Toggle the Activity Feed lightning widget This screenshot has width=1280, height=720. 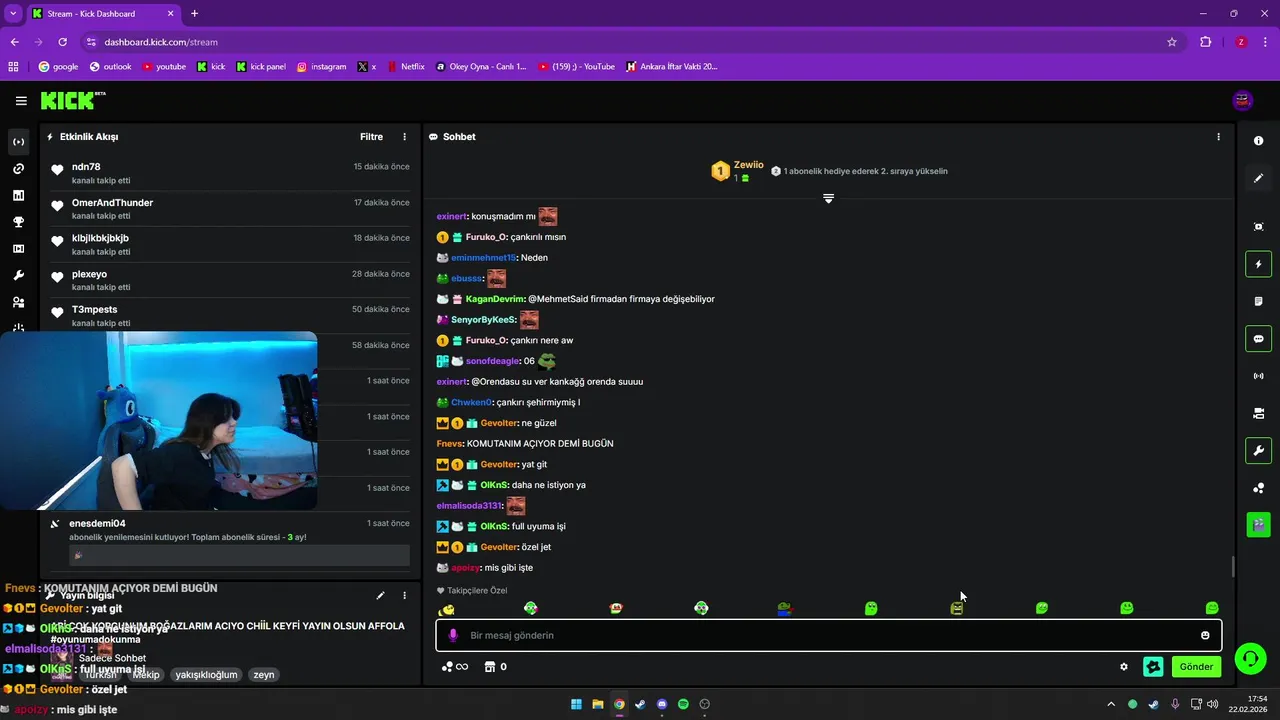pyautogui.click(x=1258, y=264)
